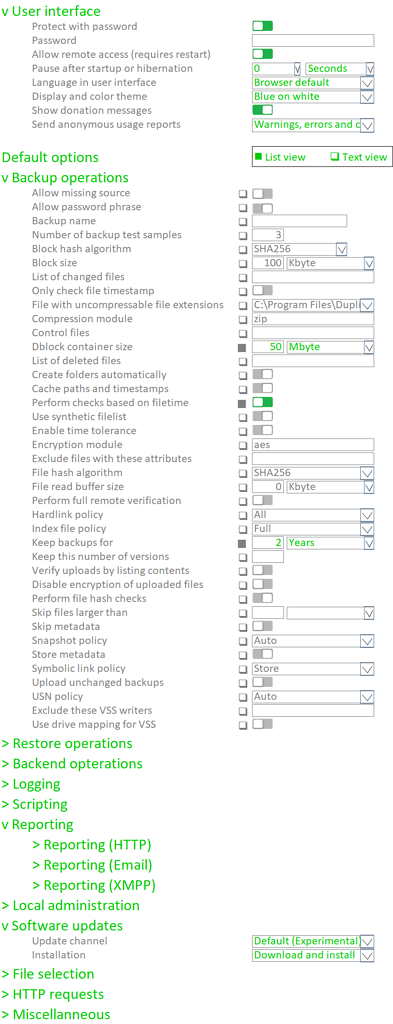Open the Installation dropdown

[x=313, y=955]
